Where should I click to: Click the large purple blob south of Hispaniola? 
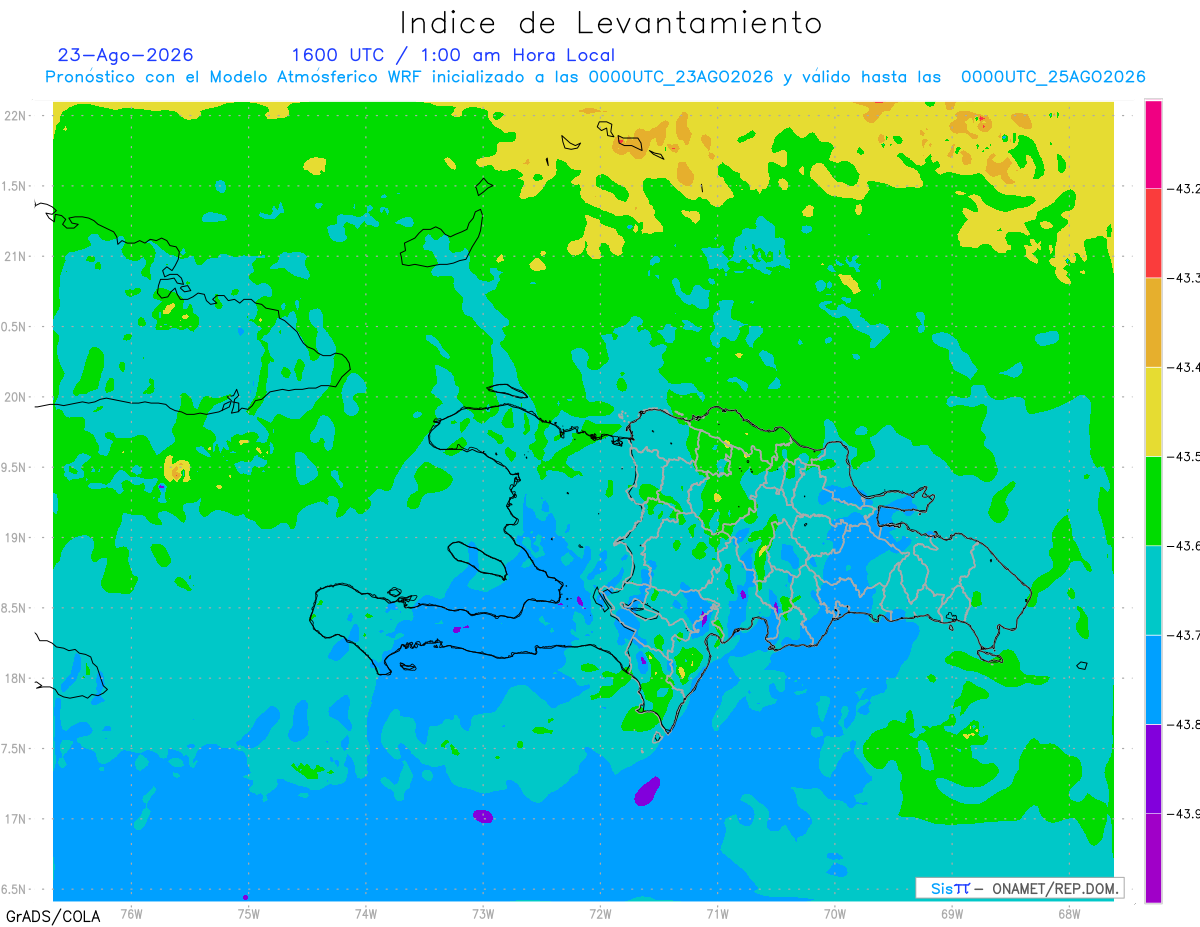click(x=648, y=791)
